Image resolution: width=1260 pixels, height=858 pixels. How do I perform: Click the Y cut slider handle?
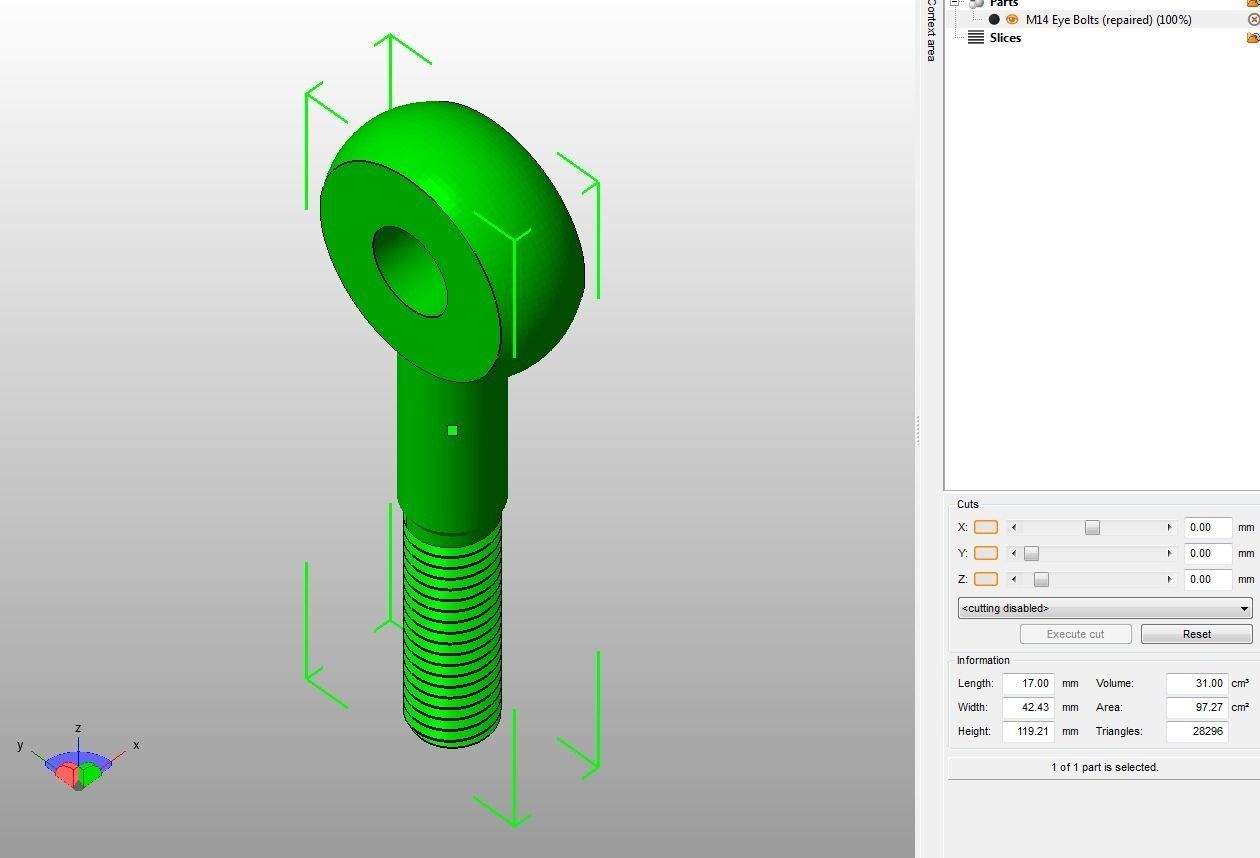pos(1031,553)
